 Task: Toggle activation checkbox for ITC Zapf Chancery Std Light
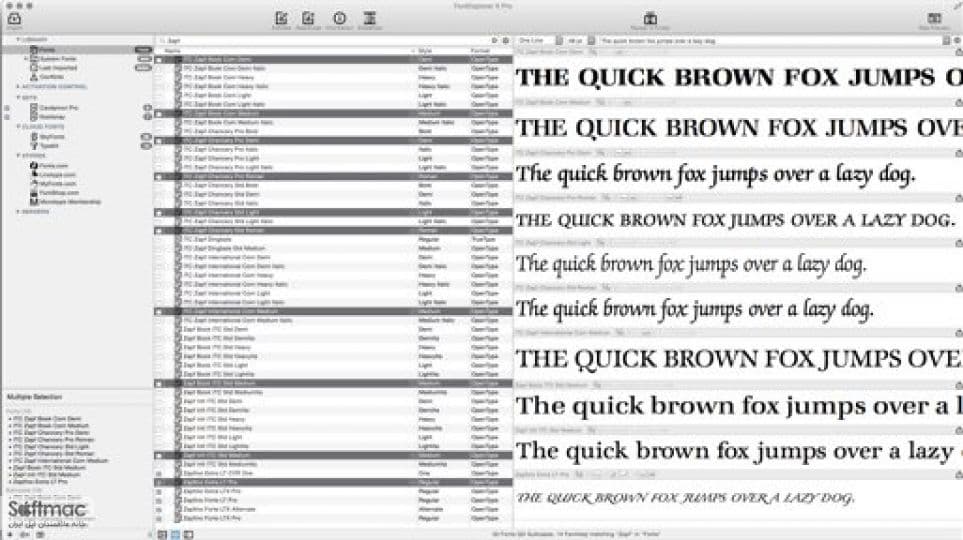tap(159, 213)
